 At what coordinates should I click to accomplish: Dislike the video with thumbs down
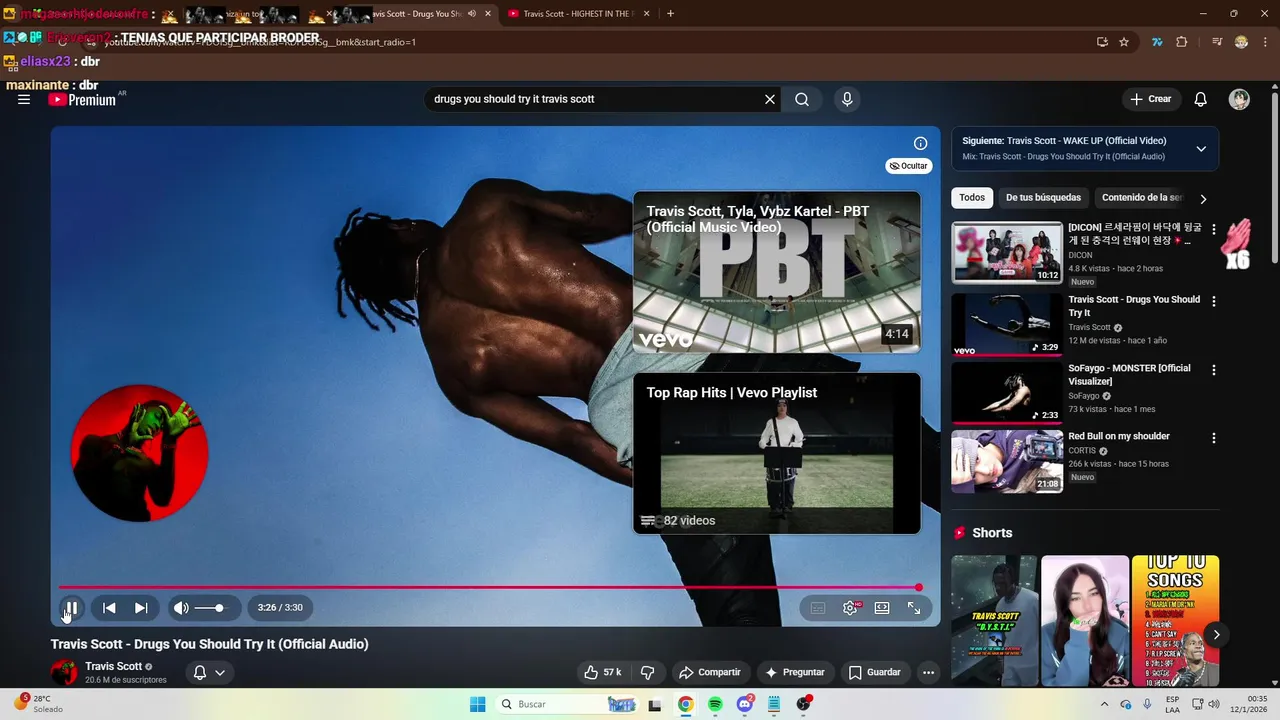coord(648,672)
